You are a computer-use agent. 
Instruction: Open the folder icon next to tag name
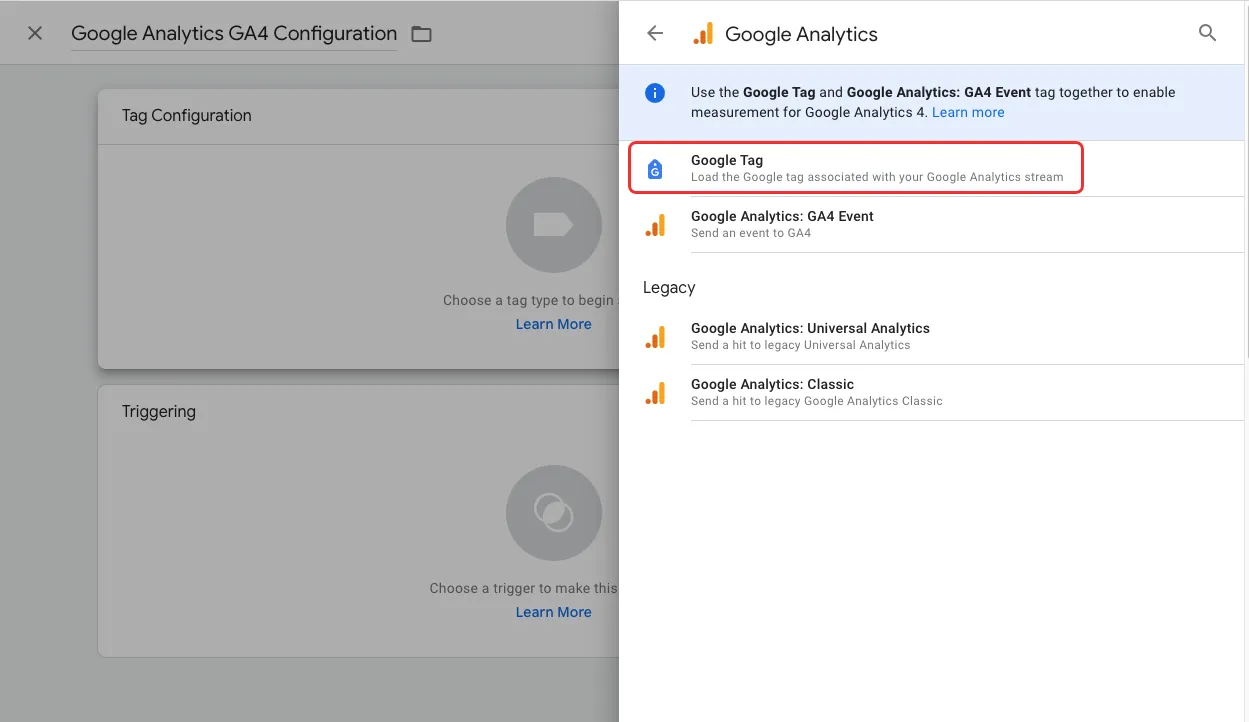click(x=422, y=34)
